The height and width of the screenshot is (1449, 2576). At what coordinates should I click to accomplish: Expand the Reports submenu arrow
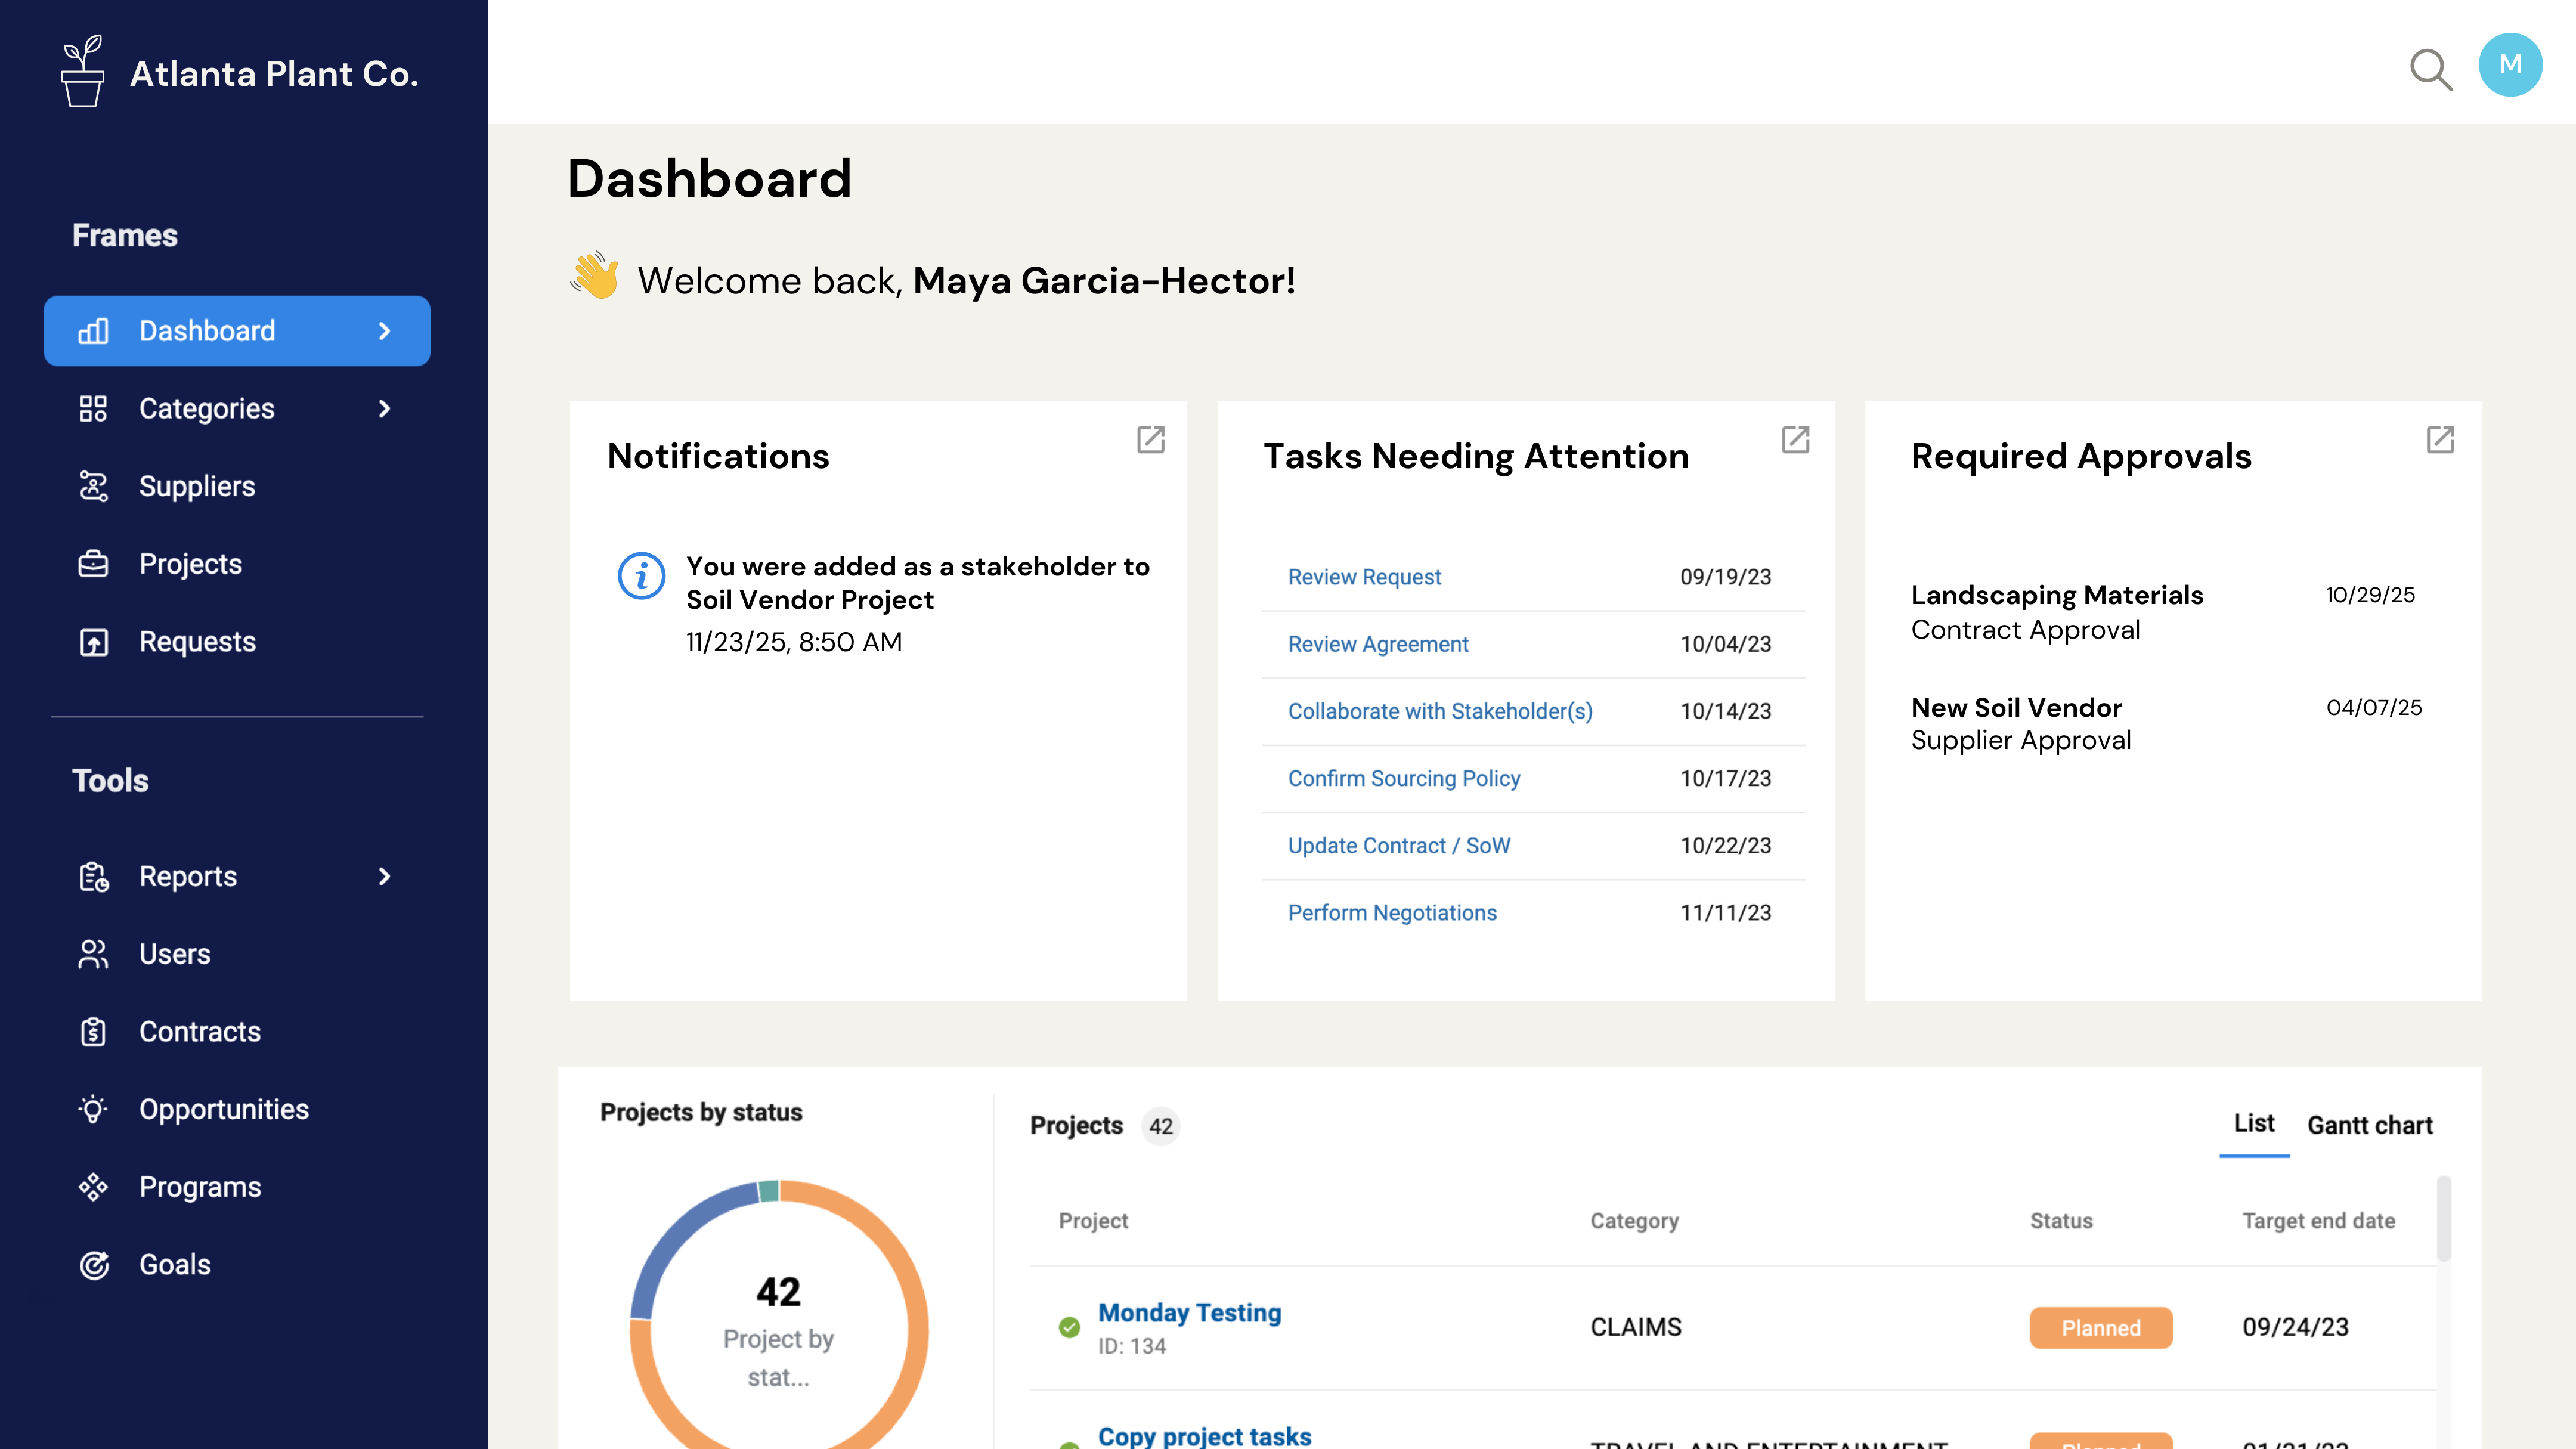[x=385, y=876]
